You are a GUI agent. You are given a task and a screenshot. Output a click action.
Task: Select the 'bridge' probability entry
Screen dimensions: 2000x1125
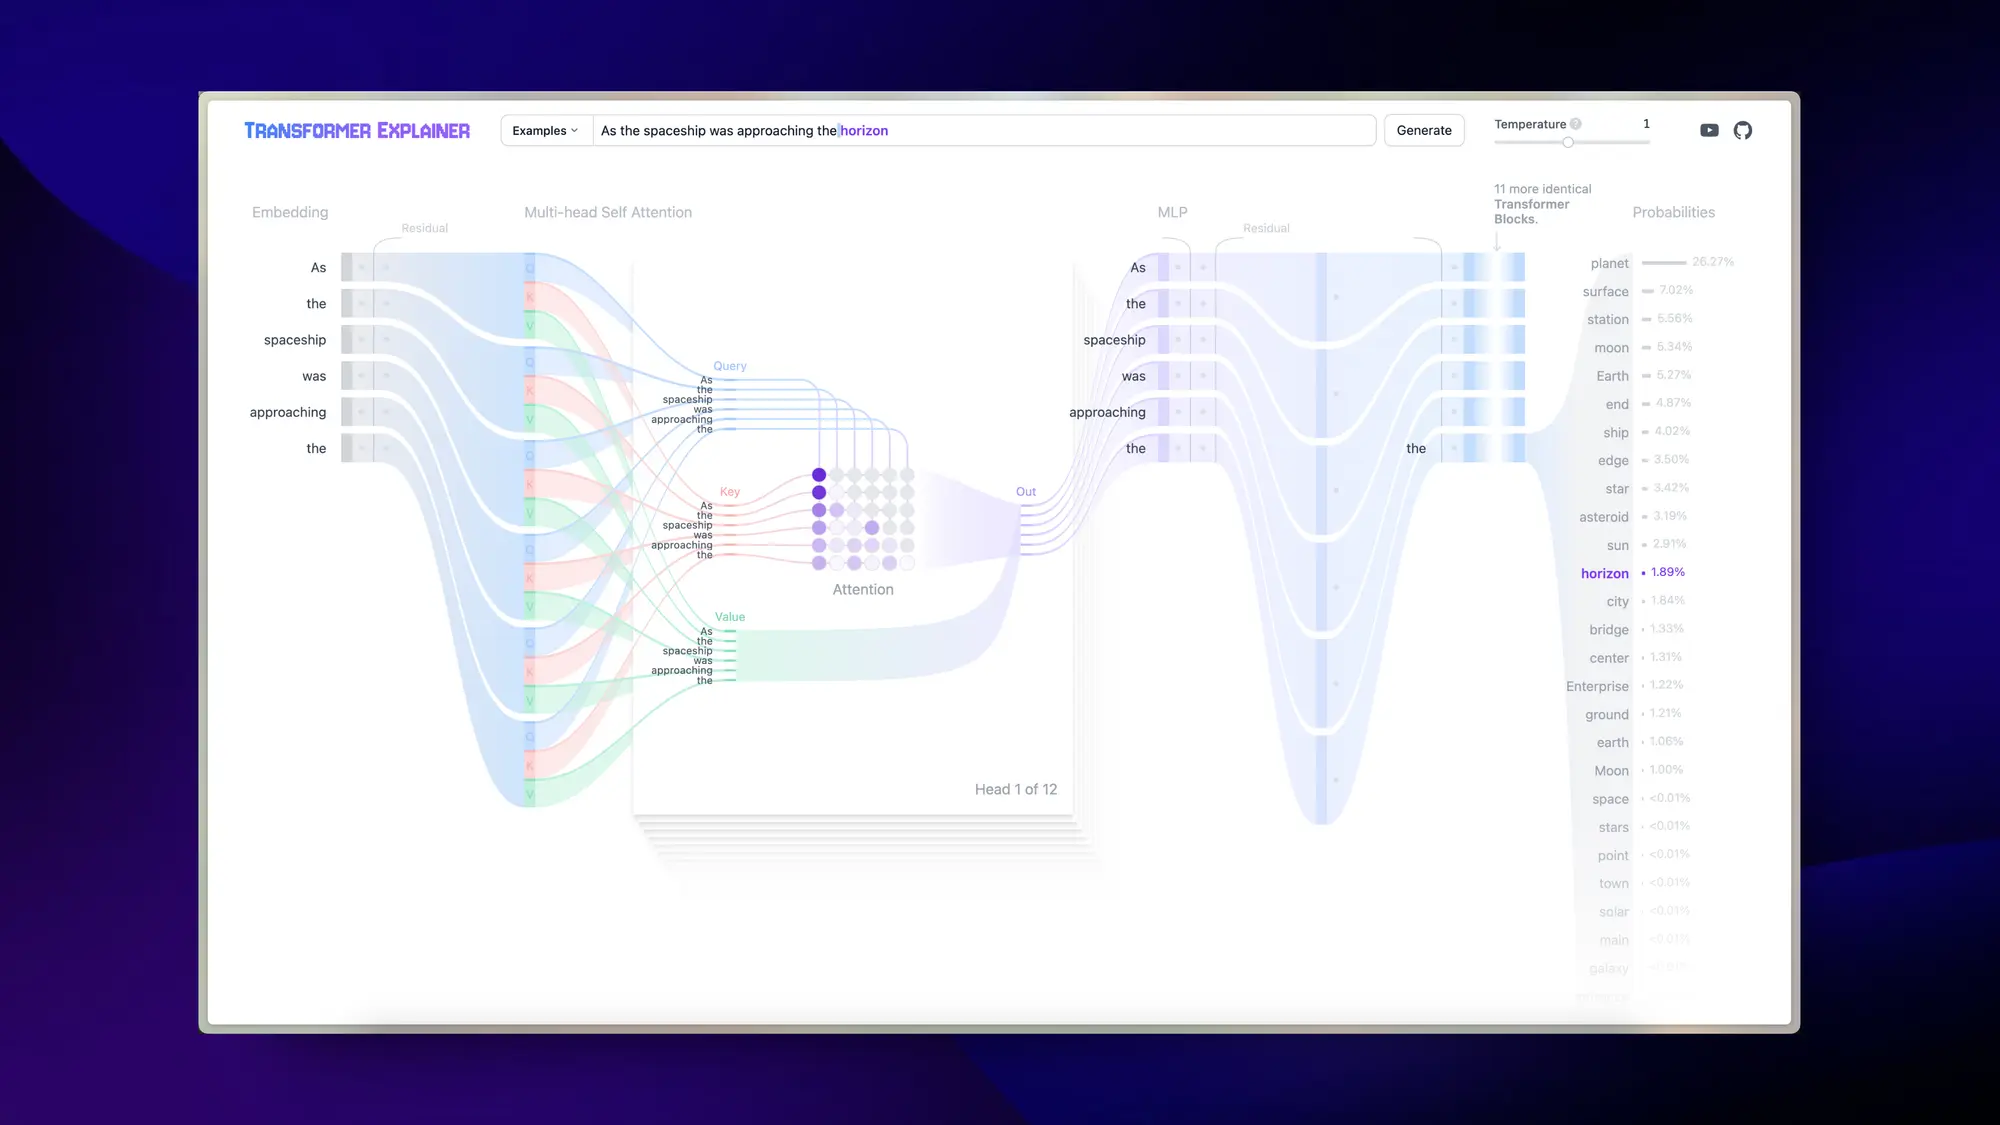tap(1608, 630)
